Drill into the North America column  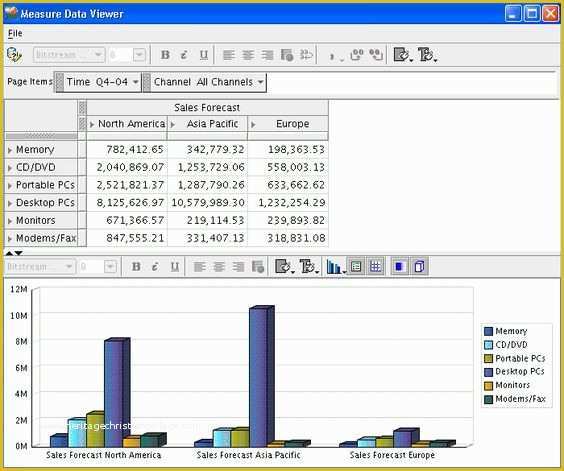[x=92, y=124]
